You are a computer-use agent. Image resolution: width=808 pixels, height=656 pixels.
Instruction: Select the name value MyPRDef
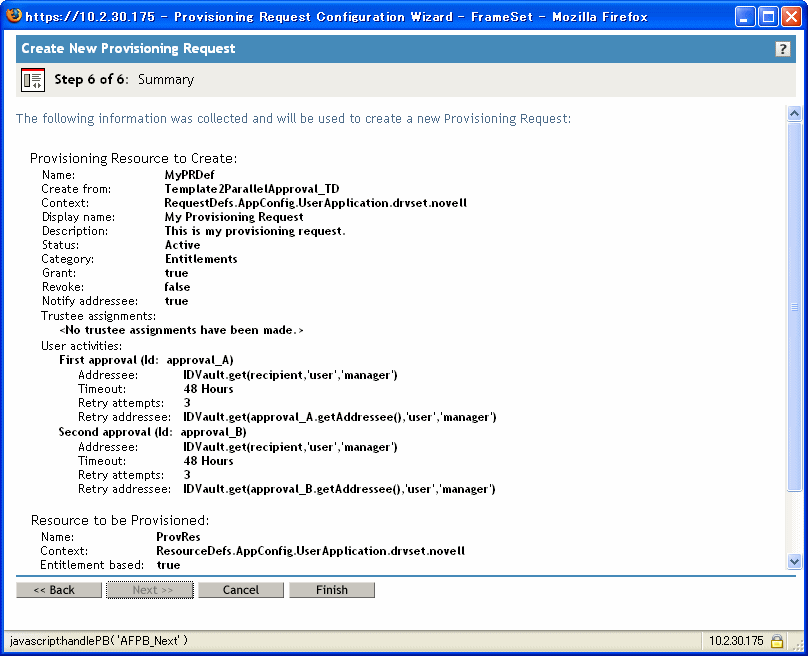pyautogui.click(x=190, y=175)
